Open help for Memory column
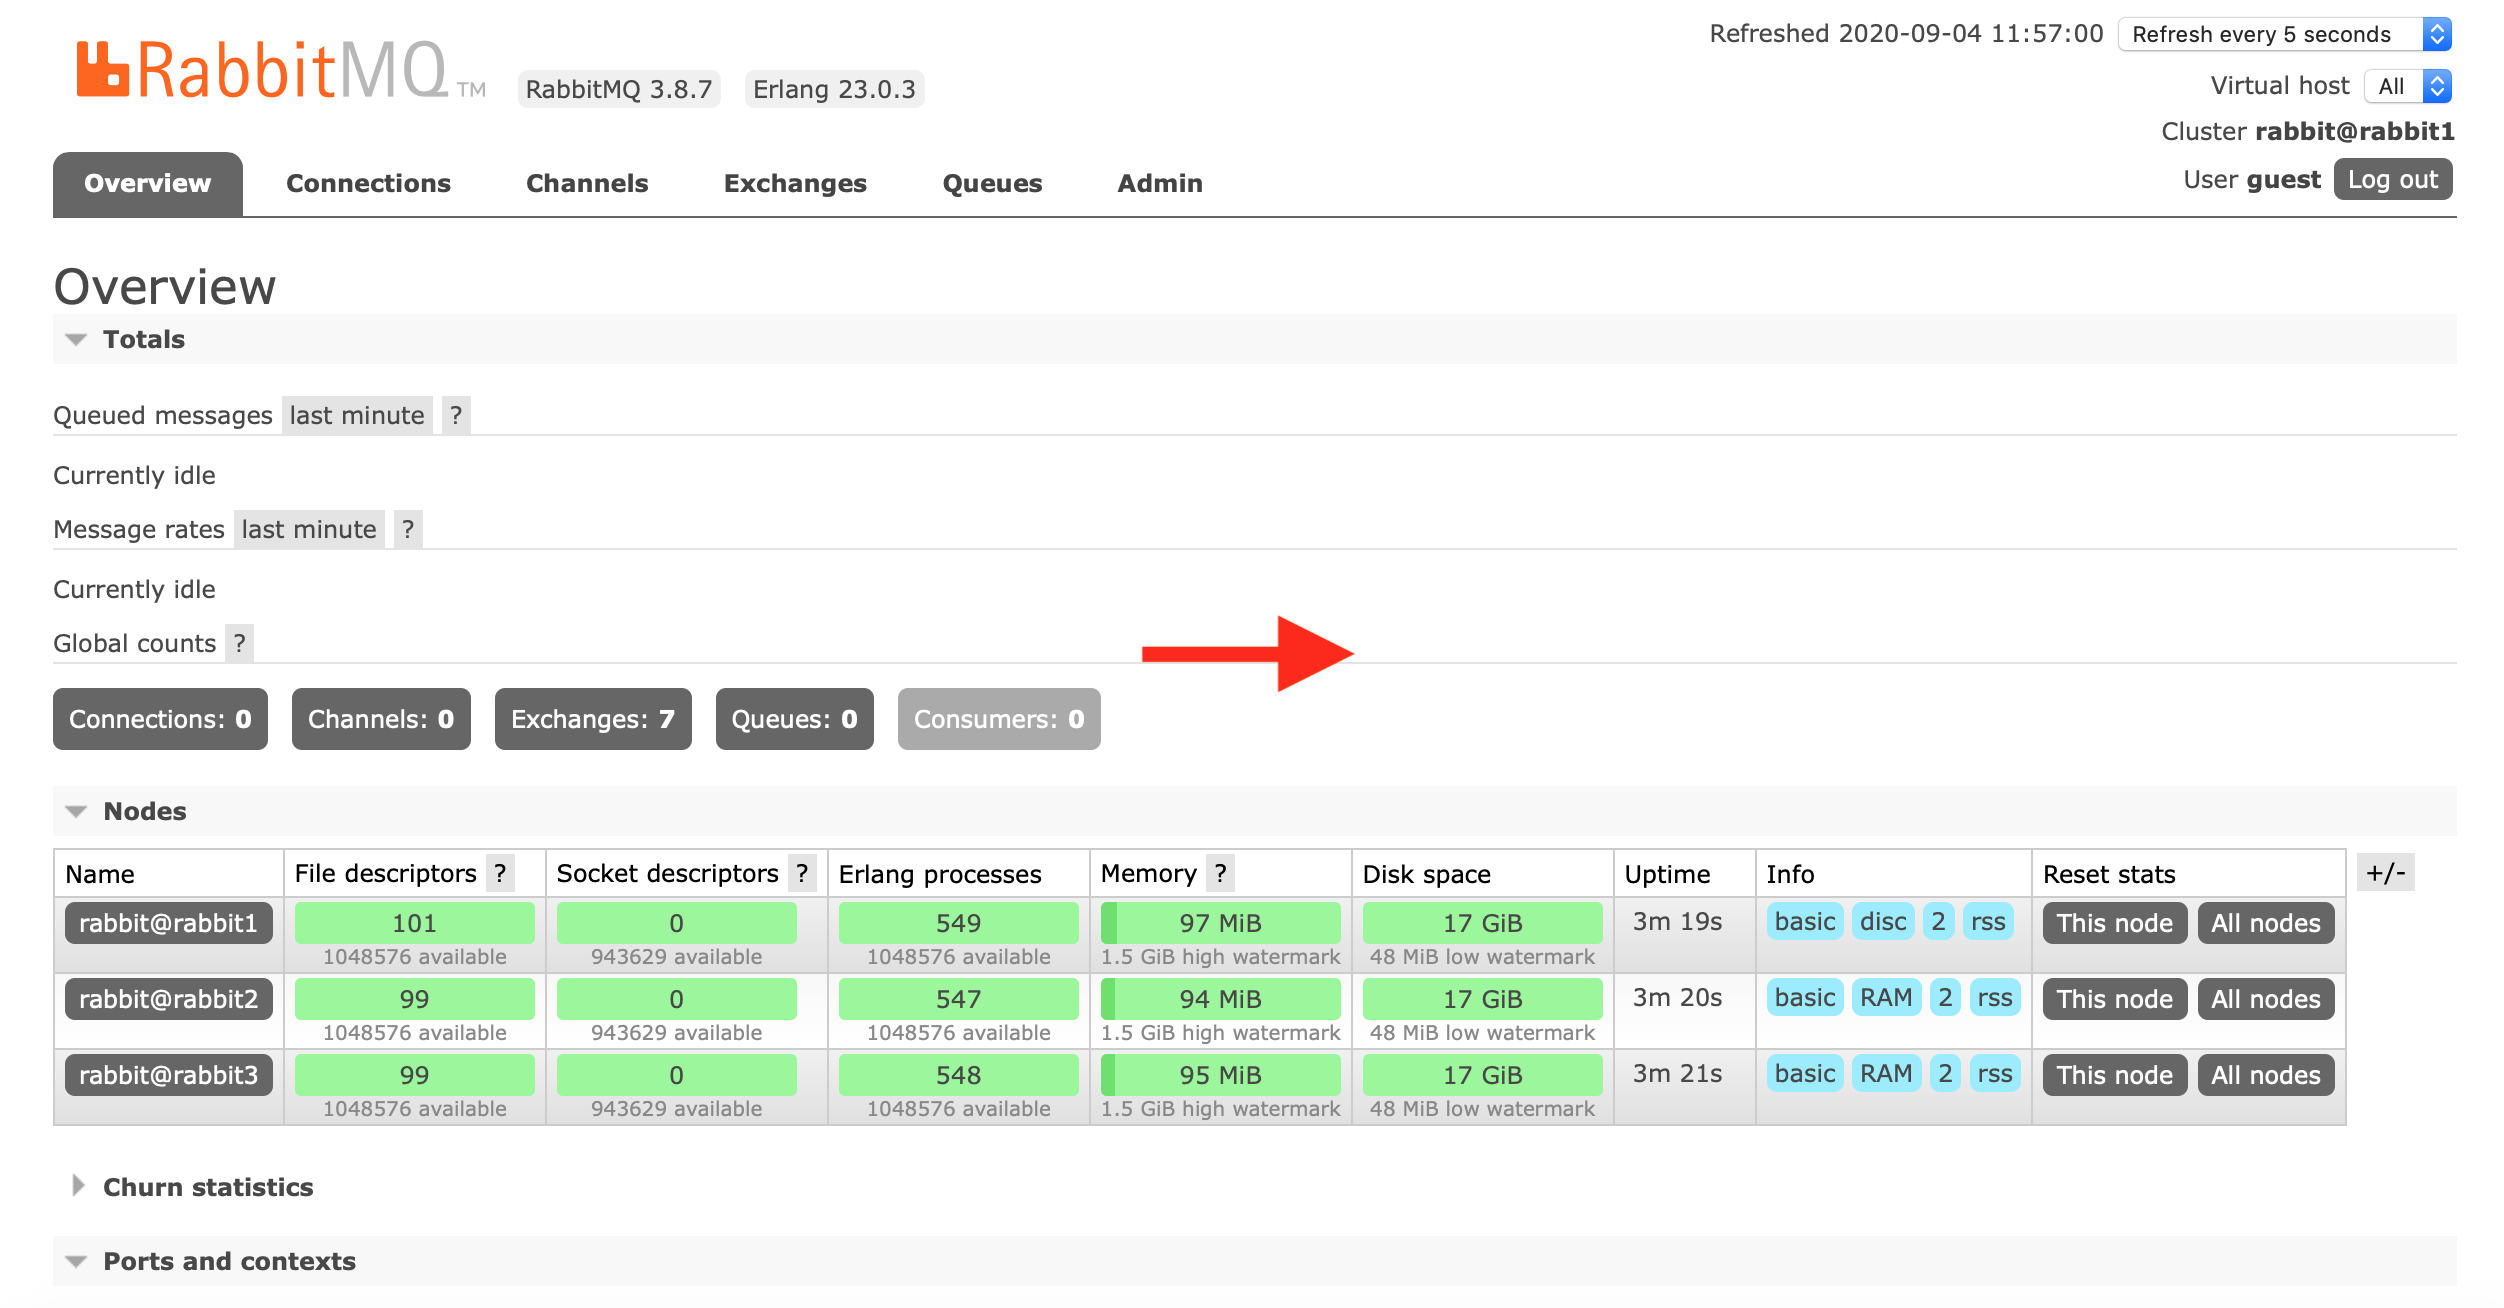This screenshot has width=2504, height=1308. (1220, 873)
